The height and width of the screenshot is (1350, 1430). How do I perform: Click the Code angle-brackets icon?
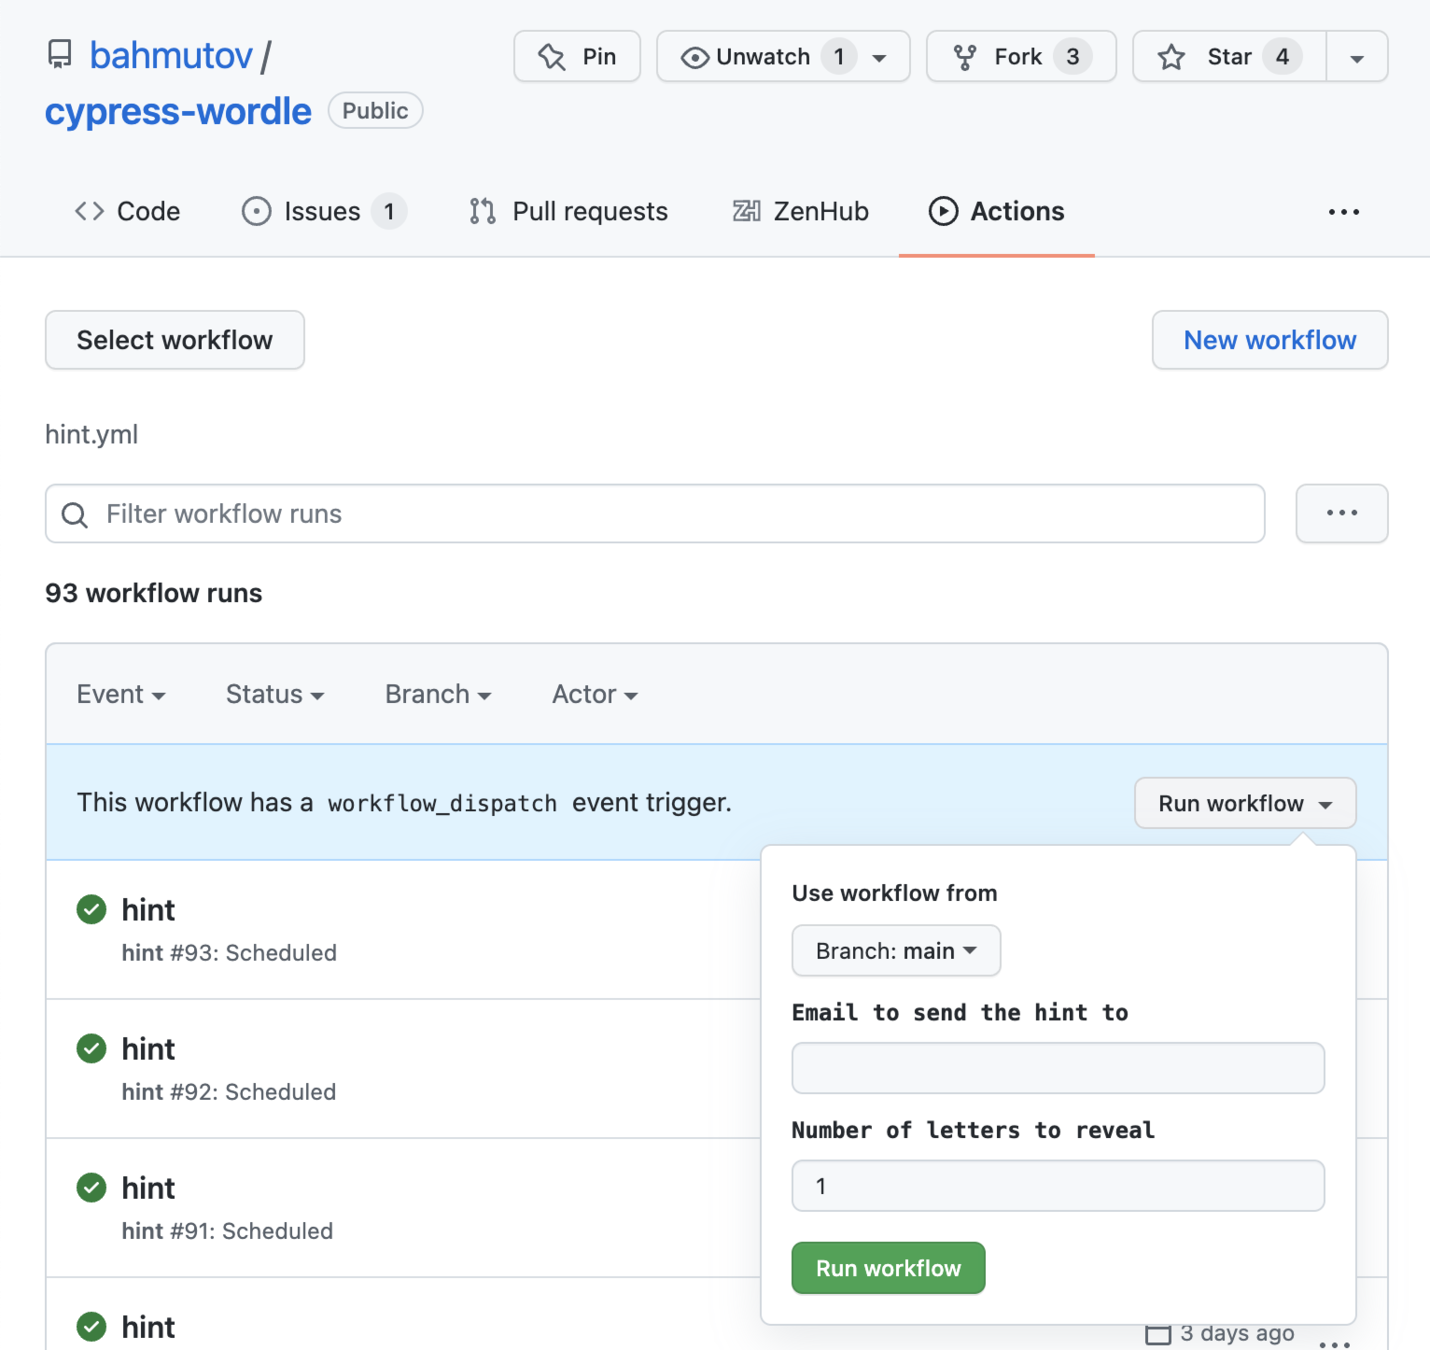click(x=90, y=211)
